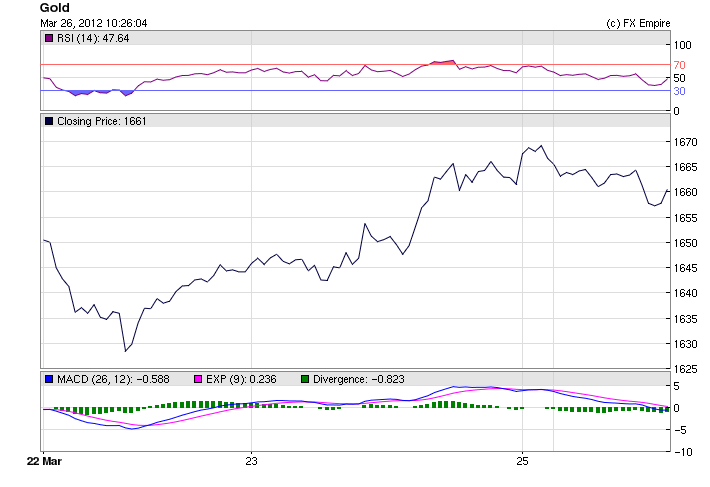Click the price axis label 1635

pos(686,319)
